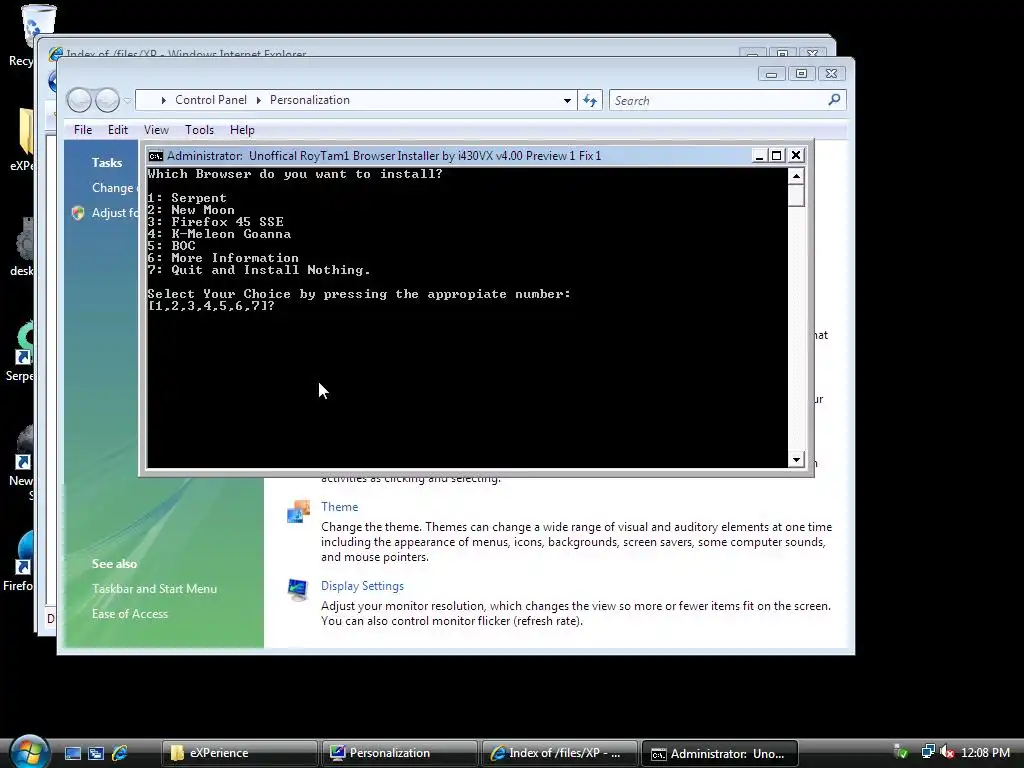Click console scrollbar down arrow
This screenshot has height=768, width=1024.
(796, 460)
